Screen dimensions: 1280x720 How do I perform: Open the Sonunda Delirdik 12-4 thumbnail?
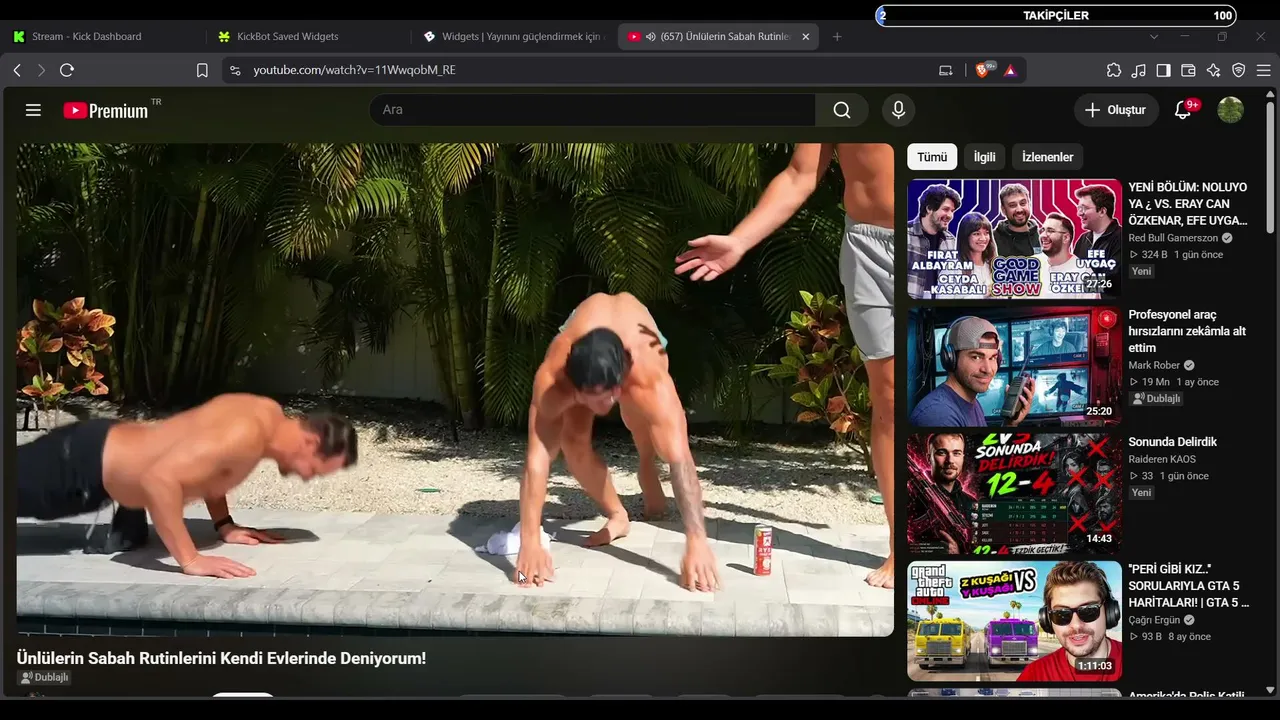(x=1014, y=493)
